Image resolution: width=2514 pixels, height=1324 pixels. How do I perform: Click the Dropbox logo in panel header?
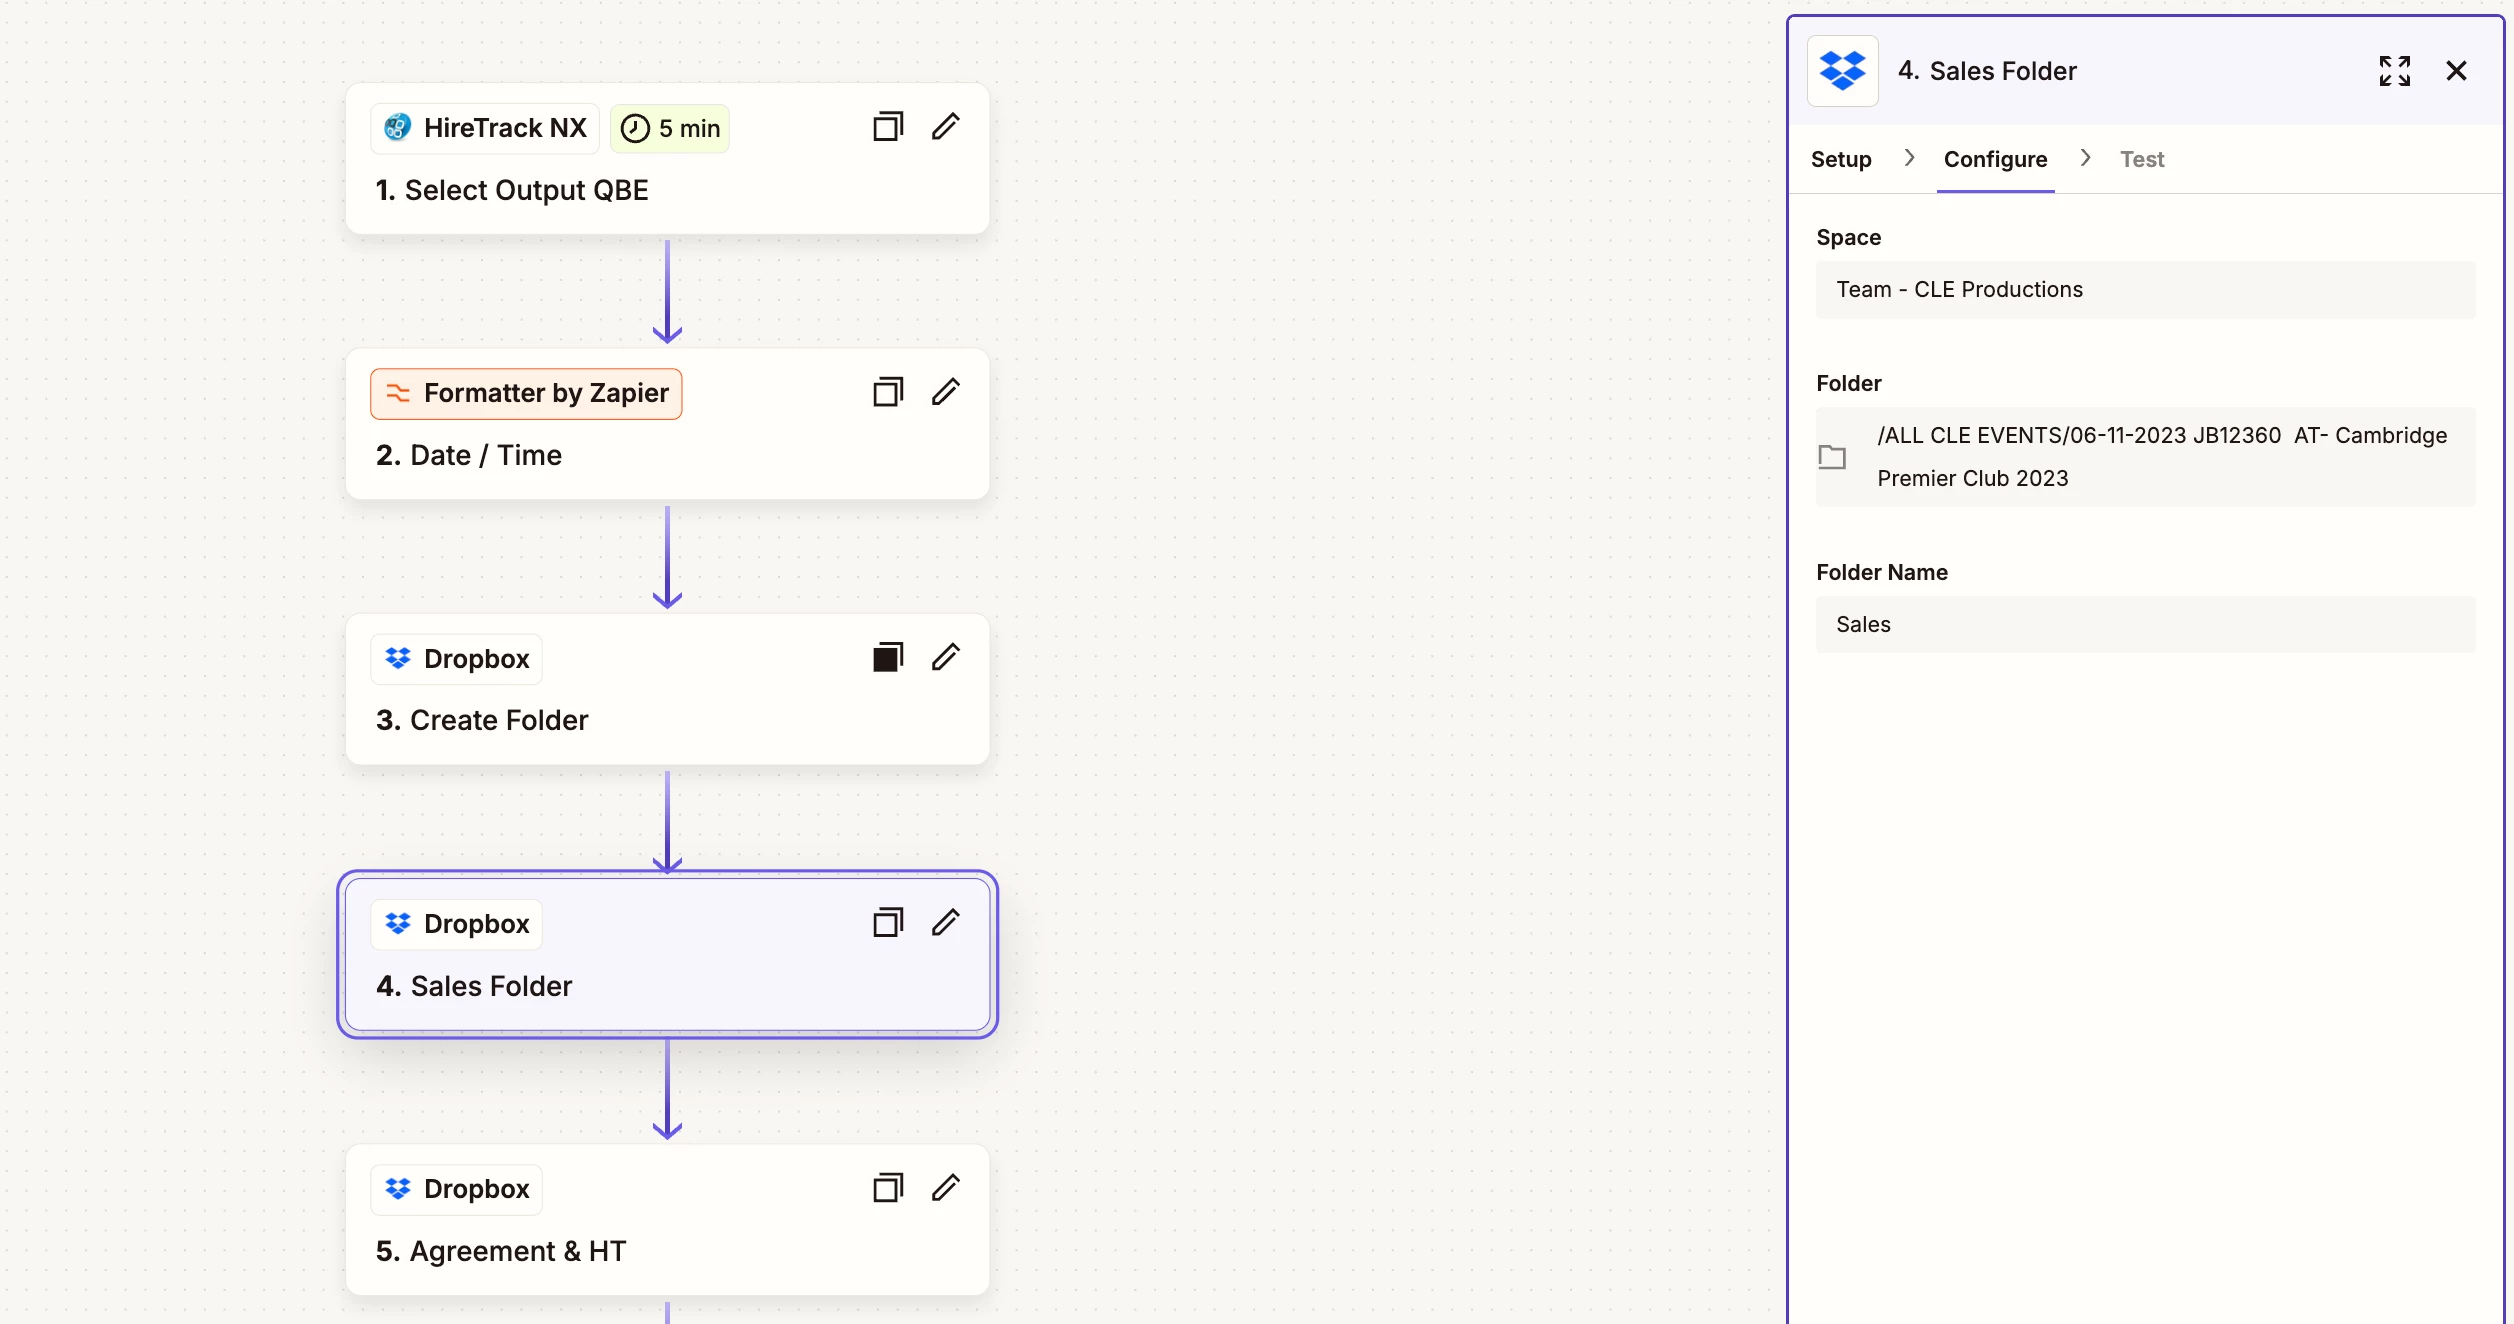tap(1842, 71)
